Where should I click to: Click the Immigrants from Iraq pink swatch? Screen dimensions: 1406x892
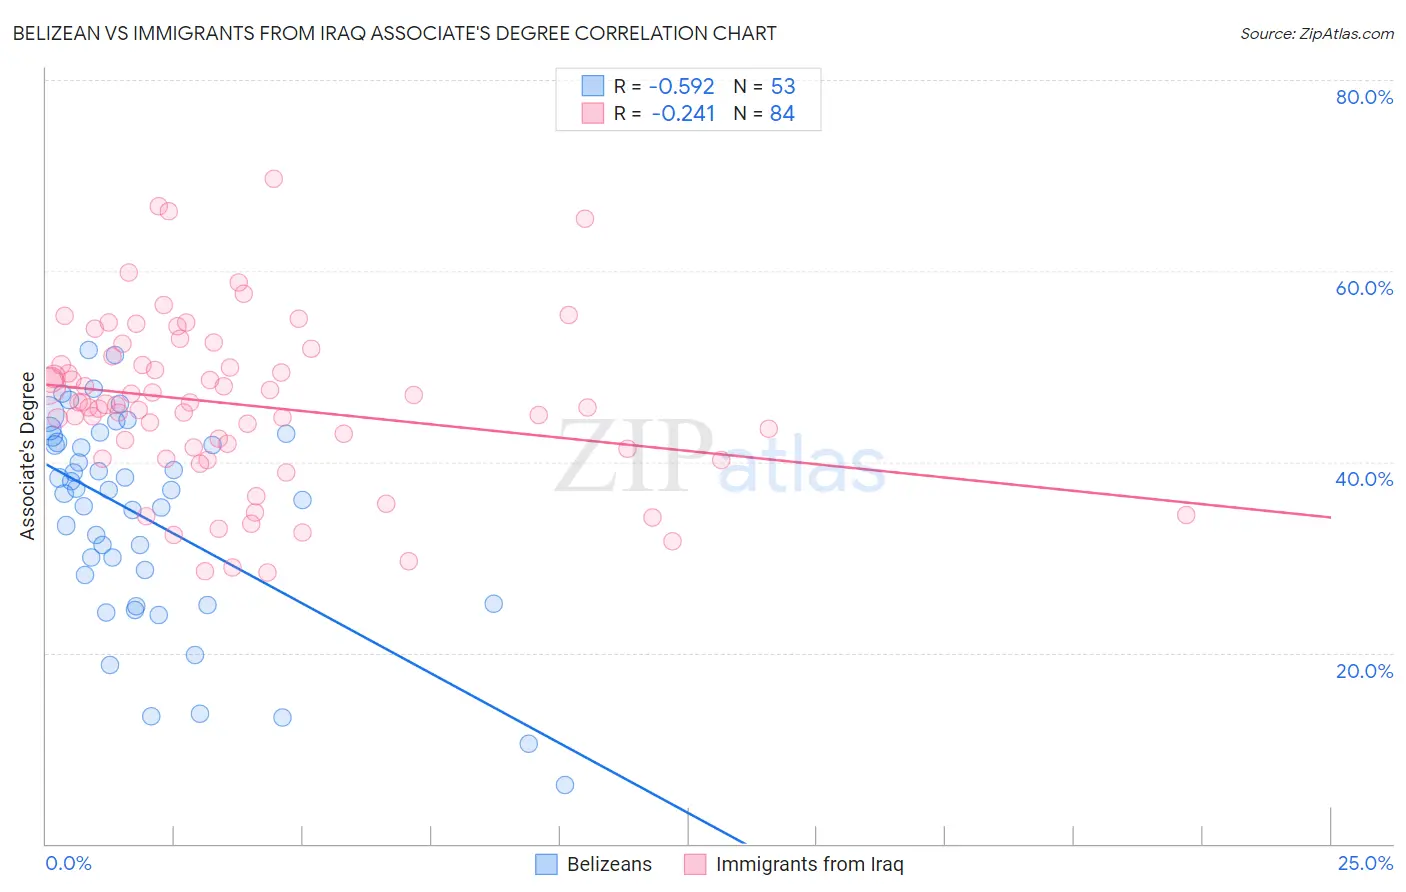click(695, 864)
